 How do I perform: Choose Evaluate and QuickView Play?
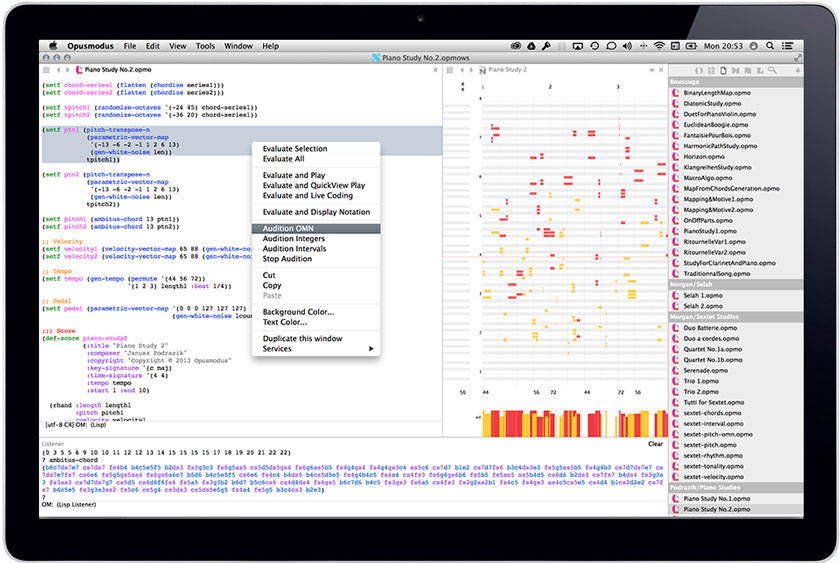coord(316,185)
